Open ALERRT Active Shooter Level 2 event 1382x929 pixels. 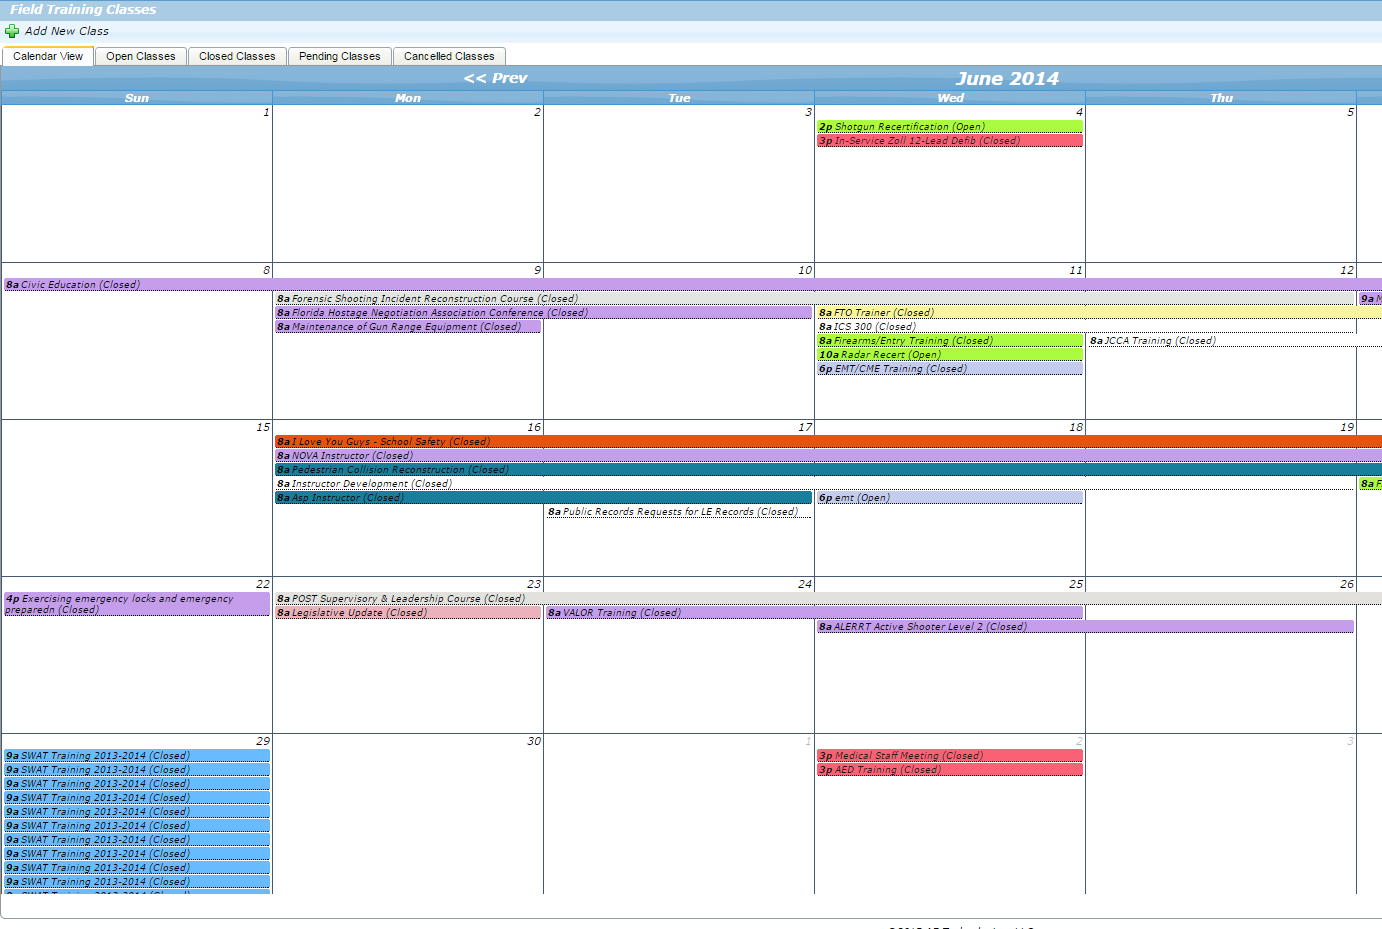pos(930,627)
